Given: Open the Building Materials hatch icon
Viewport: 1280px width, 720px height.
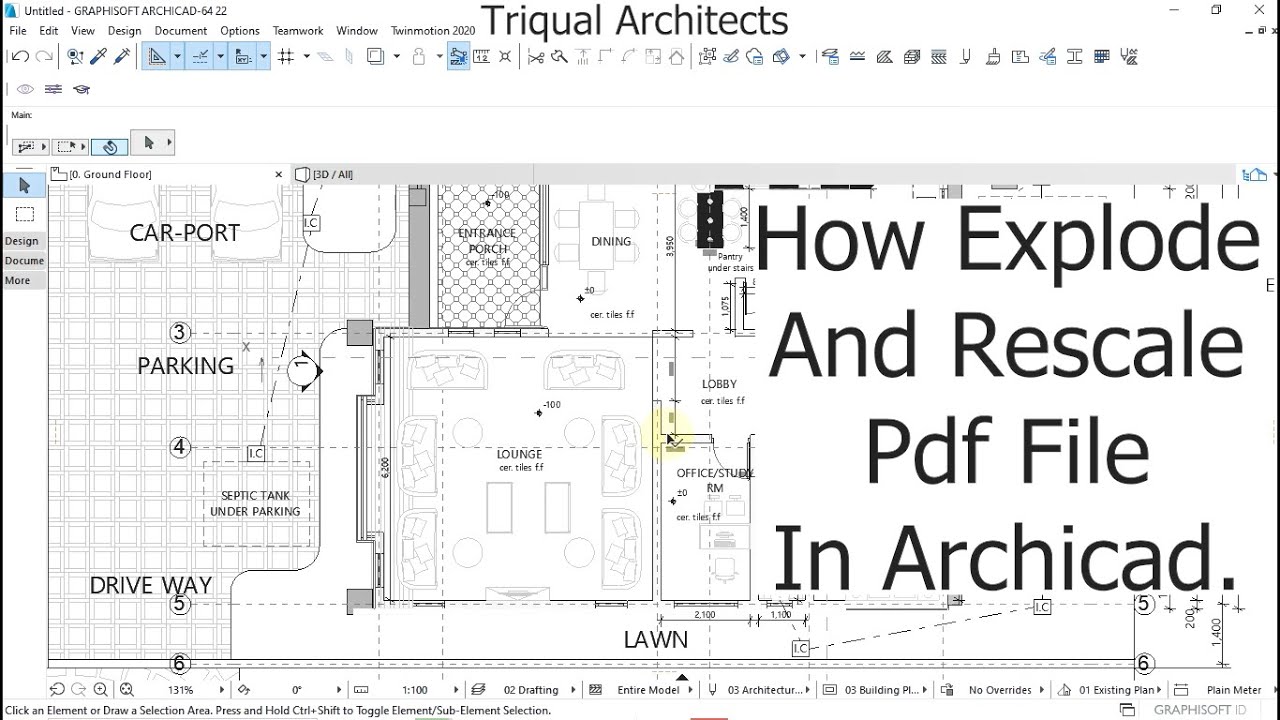Looking at the screenshot, I should (x=938, y=57).
